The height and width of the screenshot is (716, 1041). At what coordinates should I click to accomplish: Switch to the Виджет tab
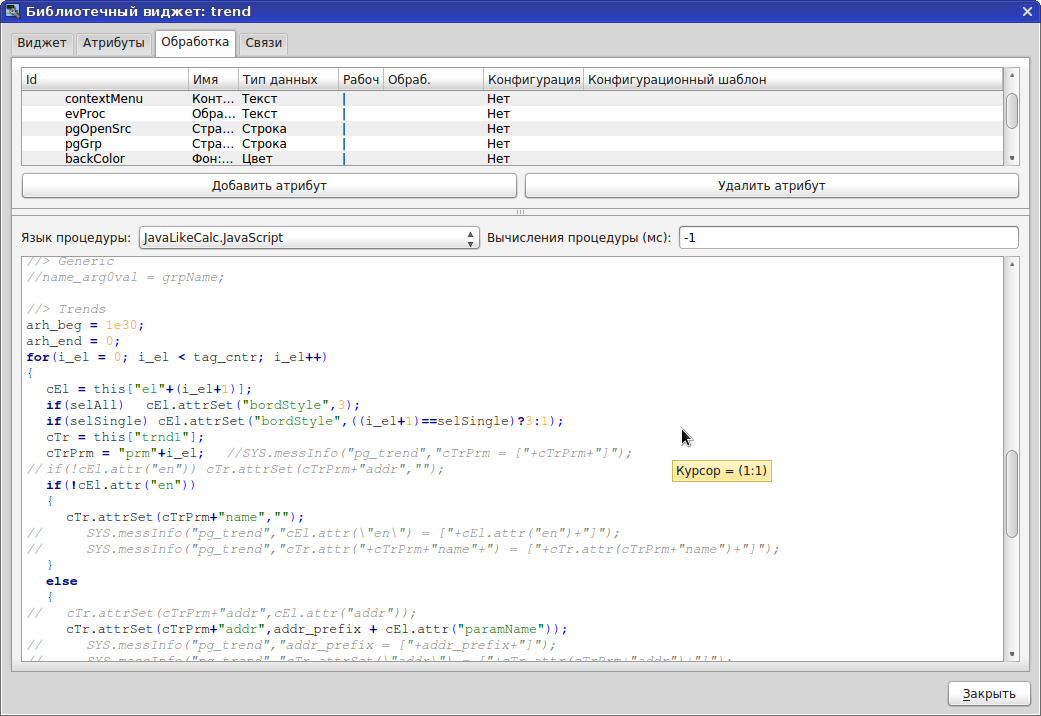pyautogui.click(x=41, y=43)
